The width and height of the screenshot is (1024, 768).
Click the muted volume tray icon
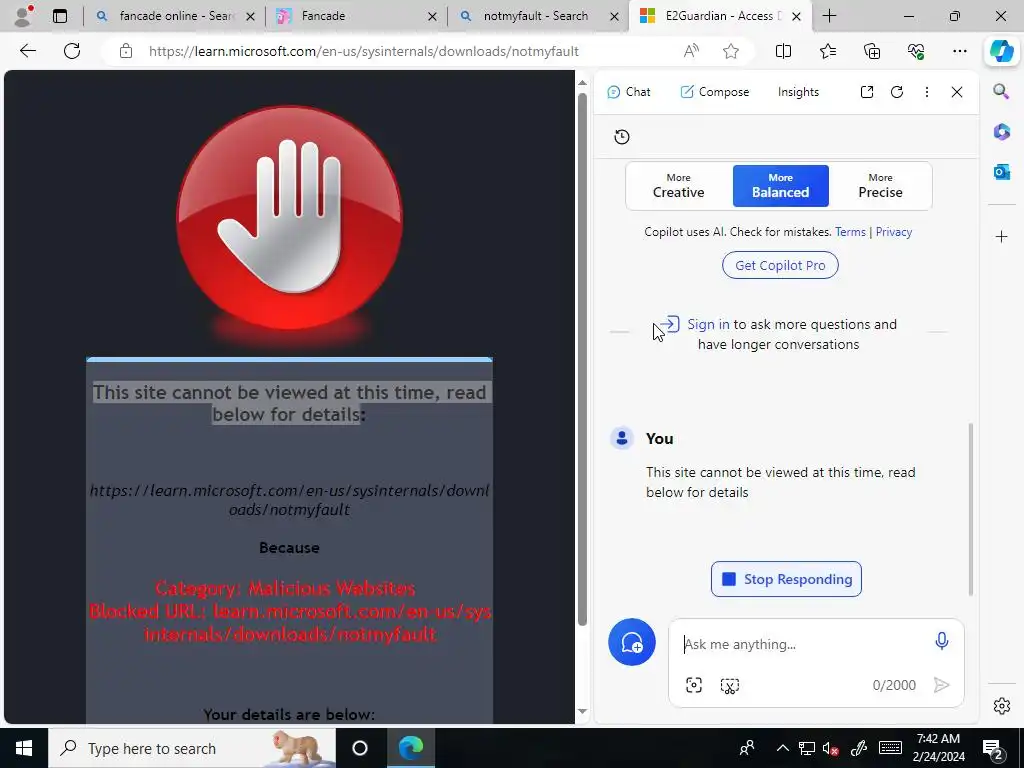tap(830, 748)
